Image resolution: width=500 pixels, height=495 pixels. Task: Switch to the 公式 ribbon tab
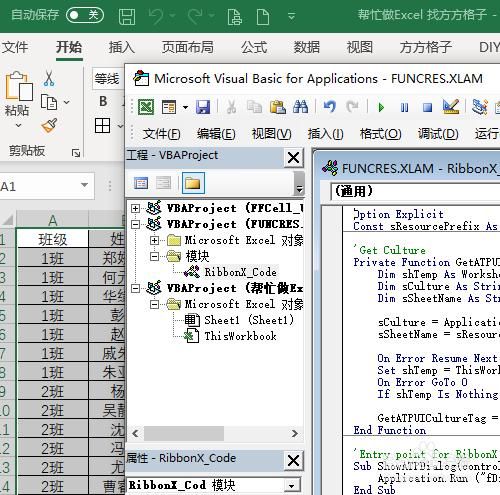pos(254,47)
